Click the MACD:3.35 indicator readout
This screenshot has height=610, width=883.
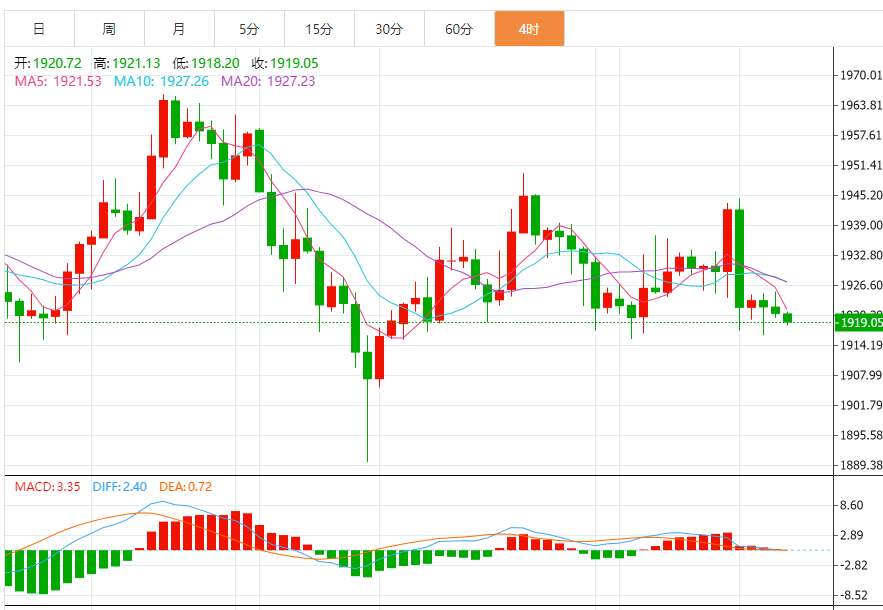(47, 487)
